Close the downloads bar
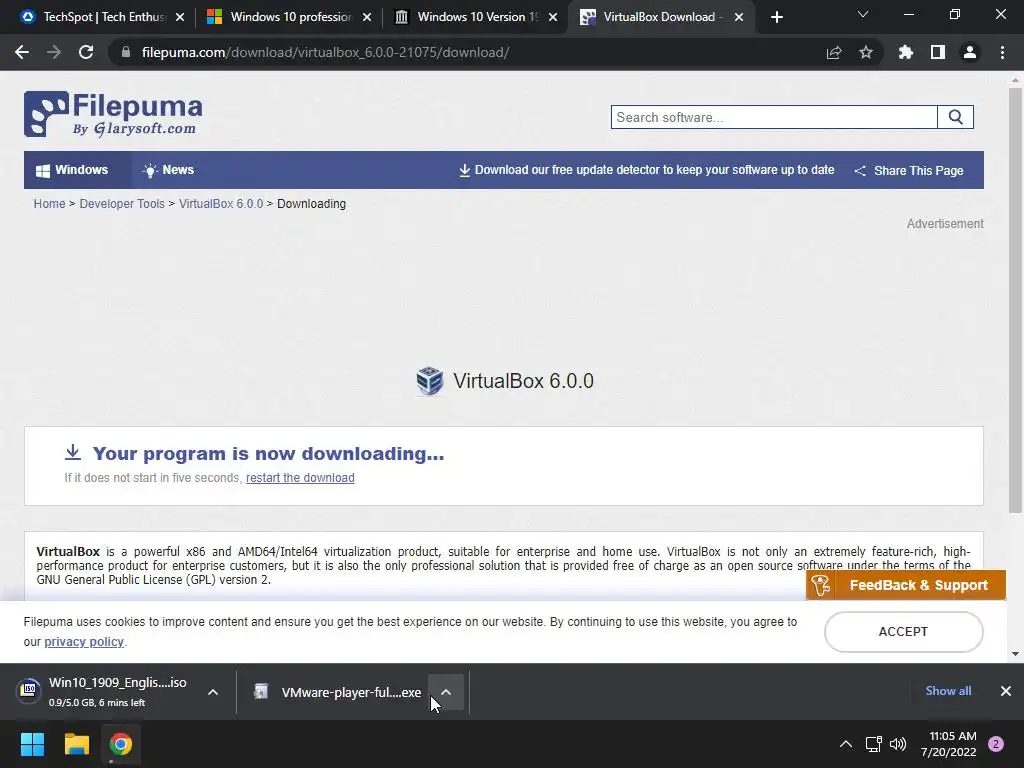This screenshot has height=768, width=1024. [x=1006, y=691]
